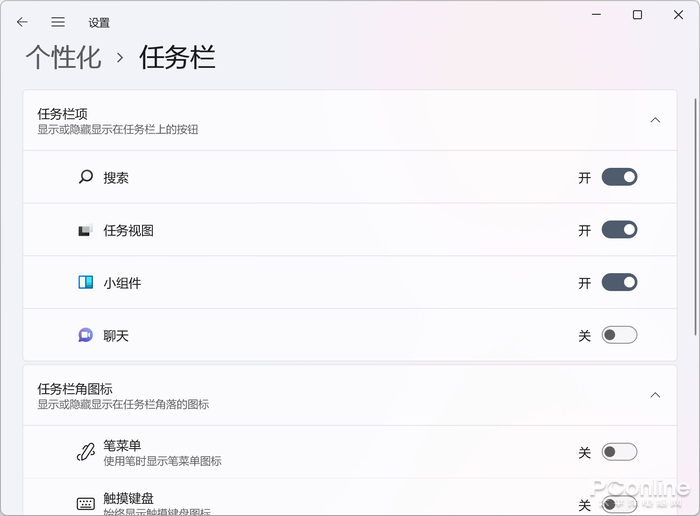Click the 任务栏 page title
700x516 pixels.
pyautogui.click(x=177, y=57)
